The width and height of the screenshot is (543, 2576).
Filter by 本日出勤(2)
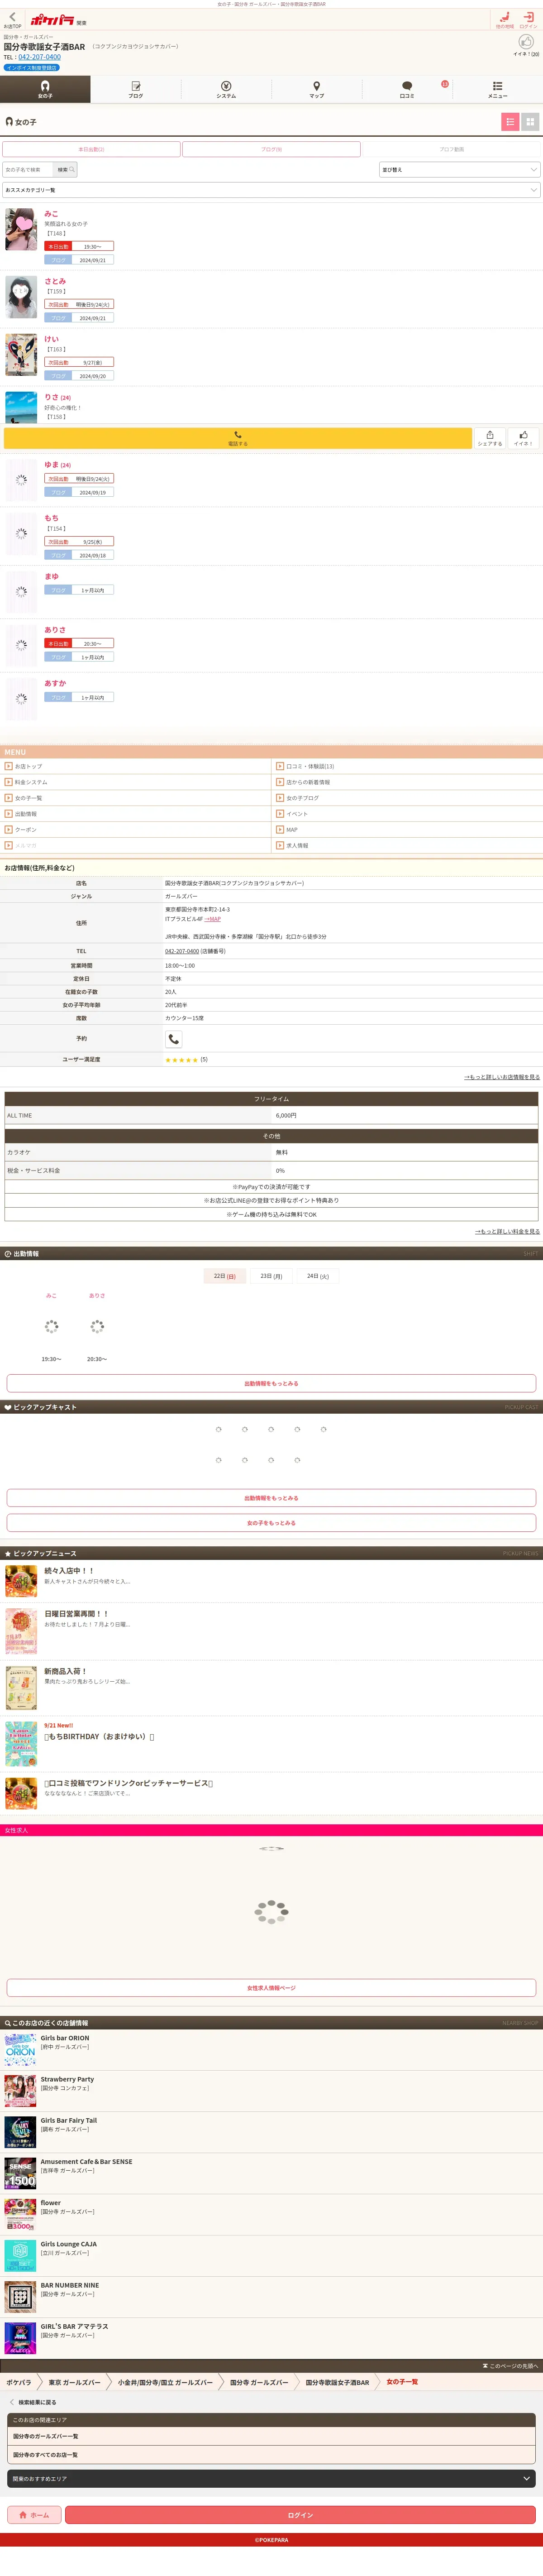(91, 149)
